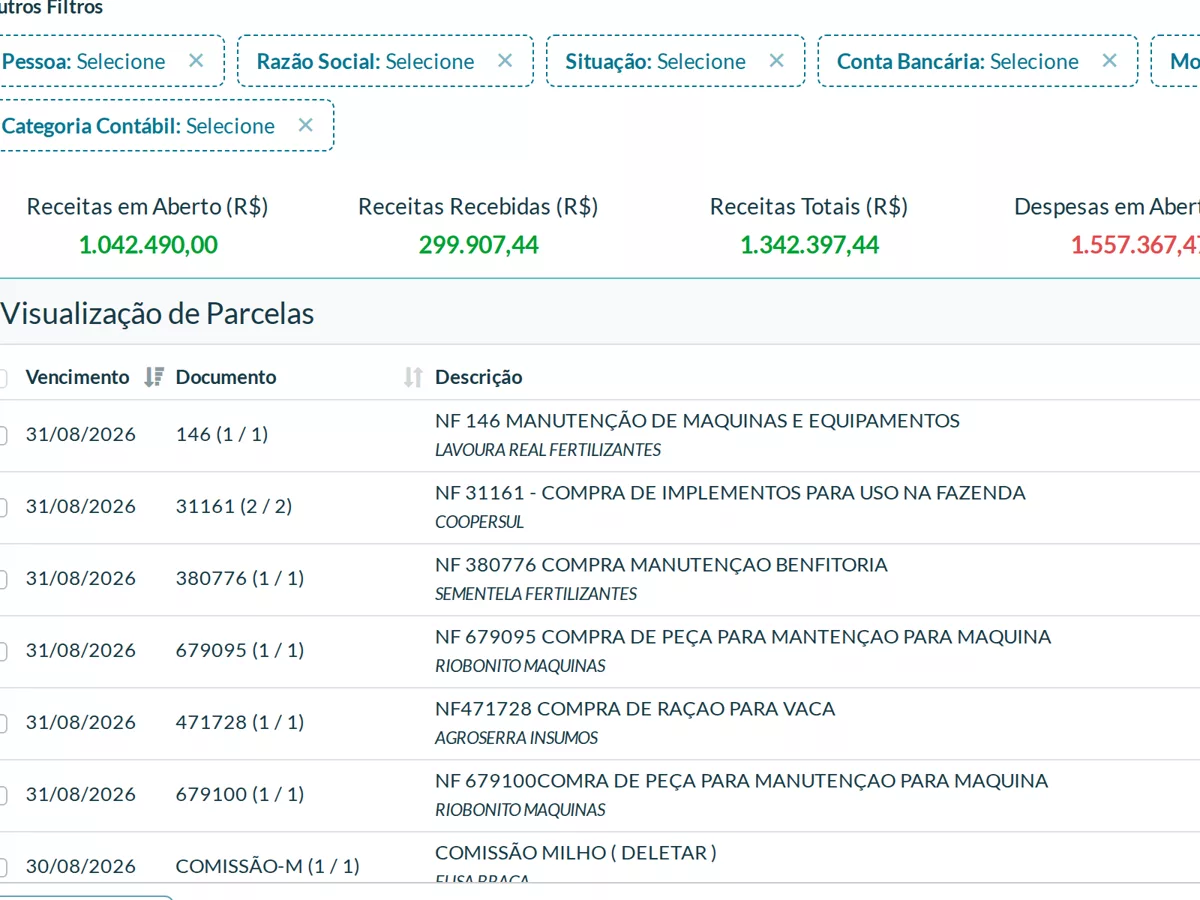Open NF 679095 COMPRA DE PEÇA description
The height and width of the screenshot is (900, 1200).
point(743,637)
